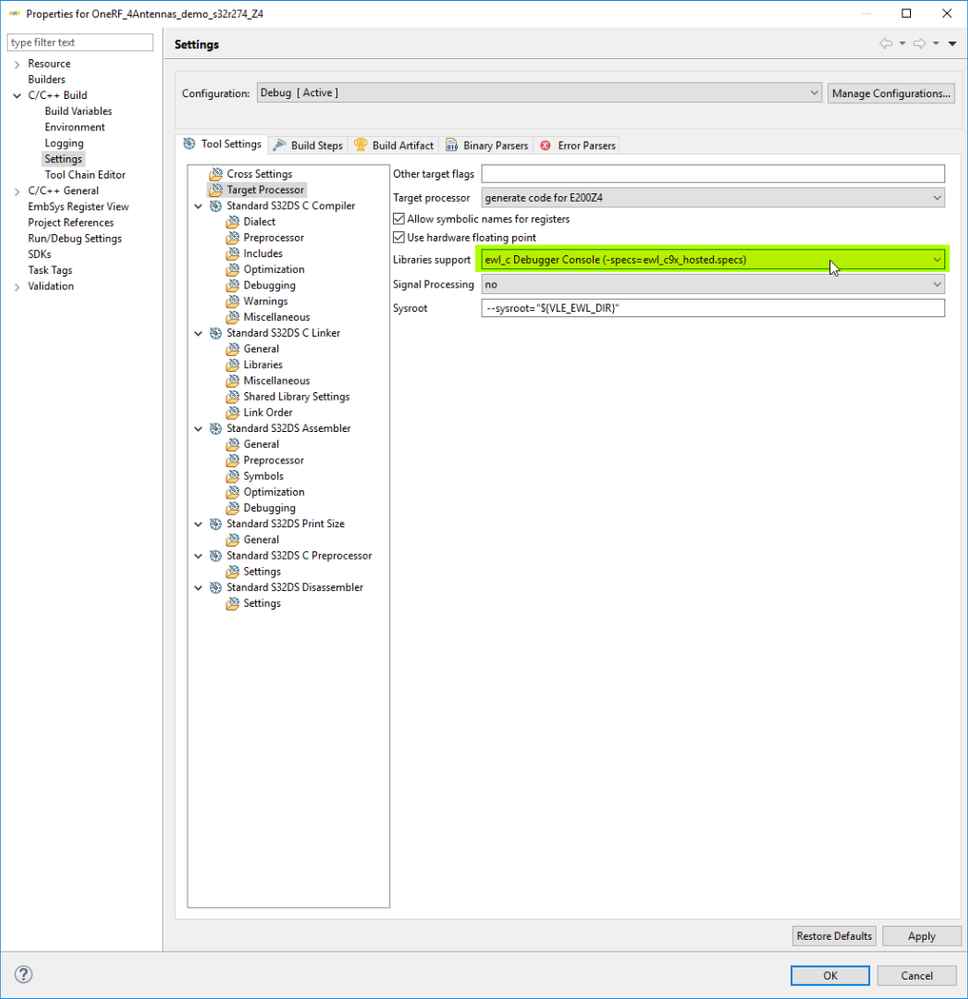
Task: Collapse the C/C++ Build node
Action: pos(17,96)
